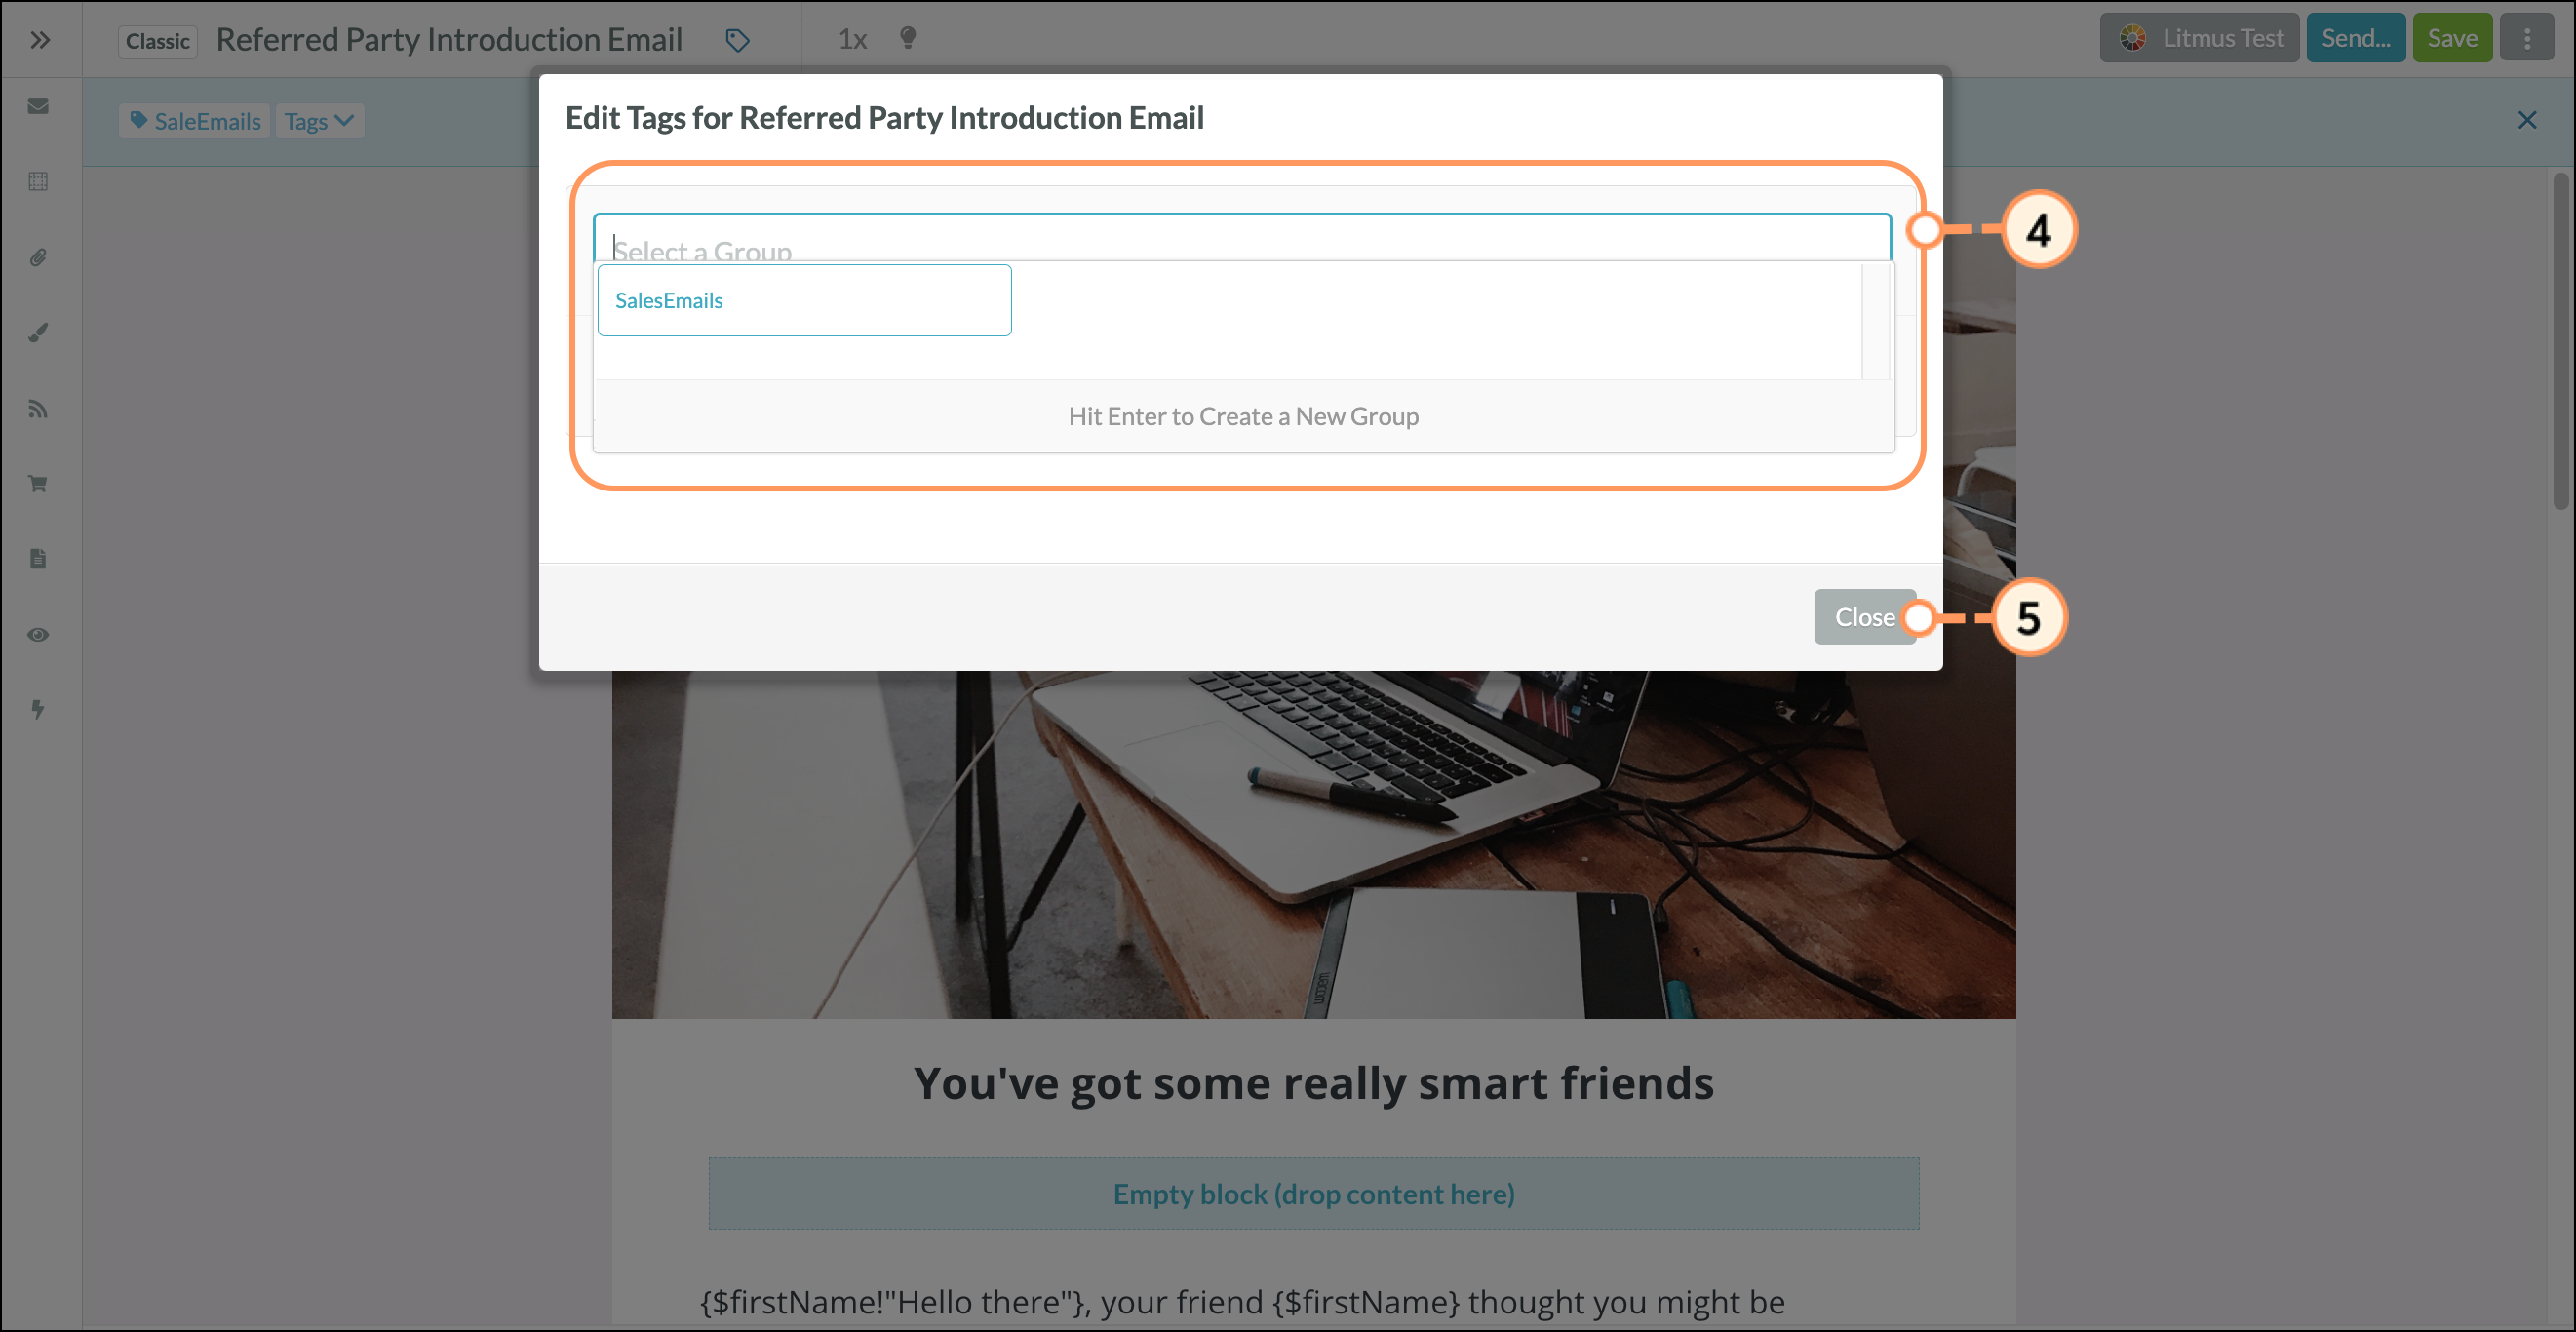Viewport: 2576px width, 1332px height.
Task: Open the three-dot more options menu
Action: (x=2526, y=38)
